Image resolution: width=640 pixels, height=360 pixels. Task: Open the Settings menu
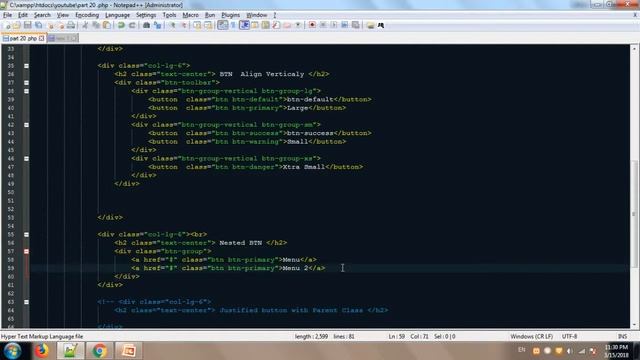(x=146, y=15)
